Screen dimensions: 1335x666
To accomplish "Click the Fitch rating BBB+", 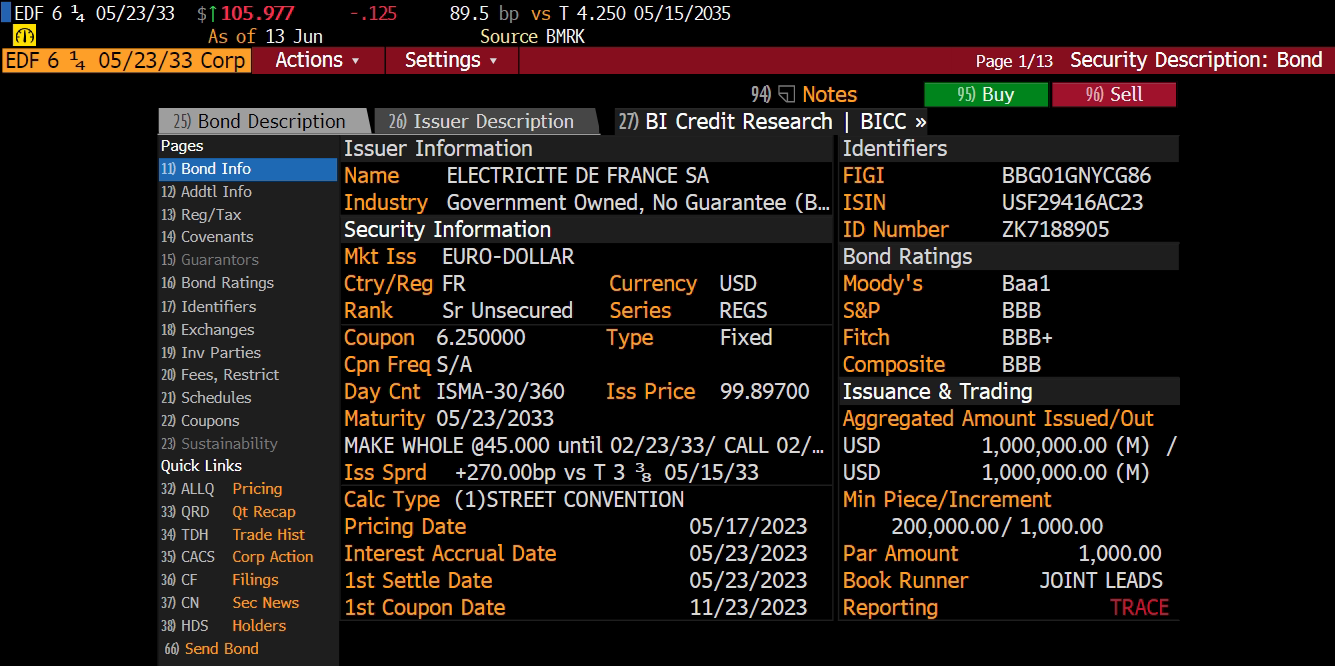I will click(x=1027, y=338).
